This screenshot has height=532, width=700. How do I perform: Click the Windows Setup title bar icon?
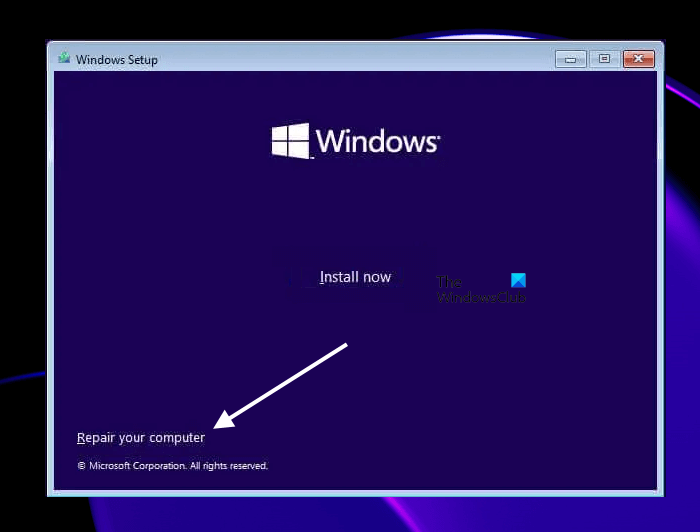point(64,58)
